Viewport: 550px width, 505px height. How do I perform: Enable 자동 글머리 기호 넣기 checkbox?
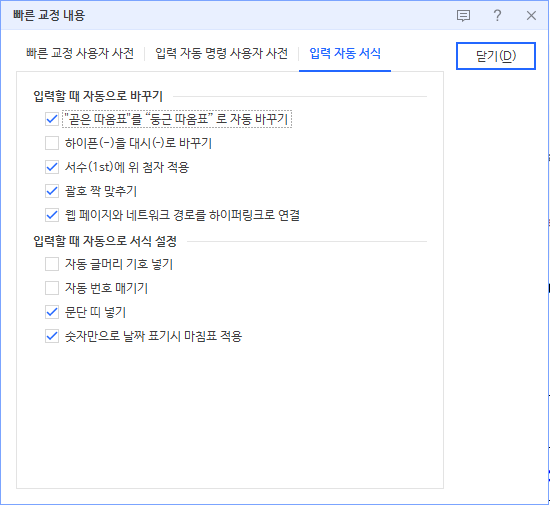(52, 264)
